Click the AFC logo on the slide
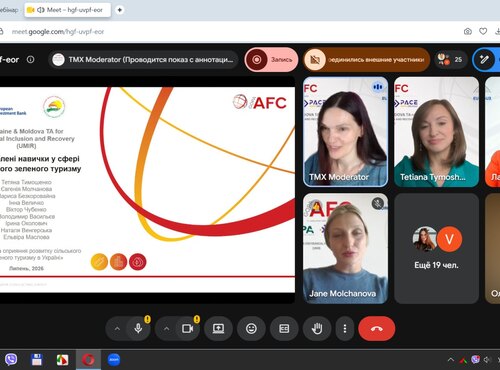The width and height of the screenshot is (500, 370). pyautogui.click(x=260, y=102)
